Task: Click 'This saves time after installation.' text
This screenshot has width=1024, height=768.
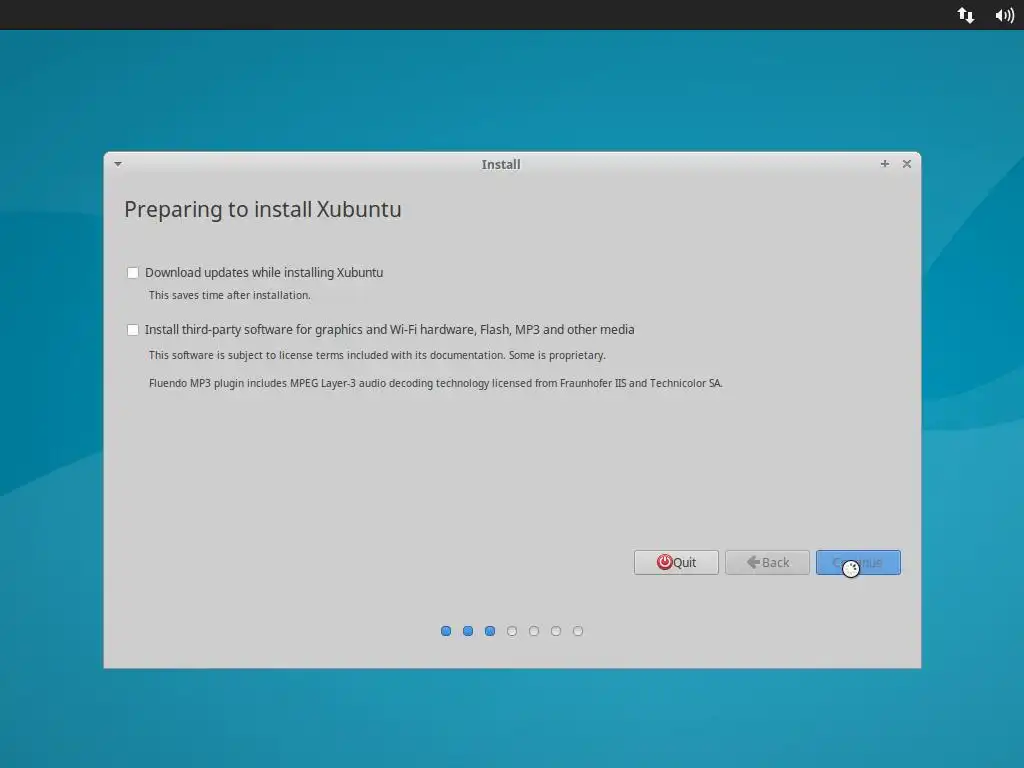Action: point(229,295)
